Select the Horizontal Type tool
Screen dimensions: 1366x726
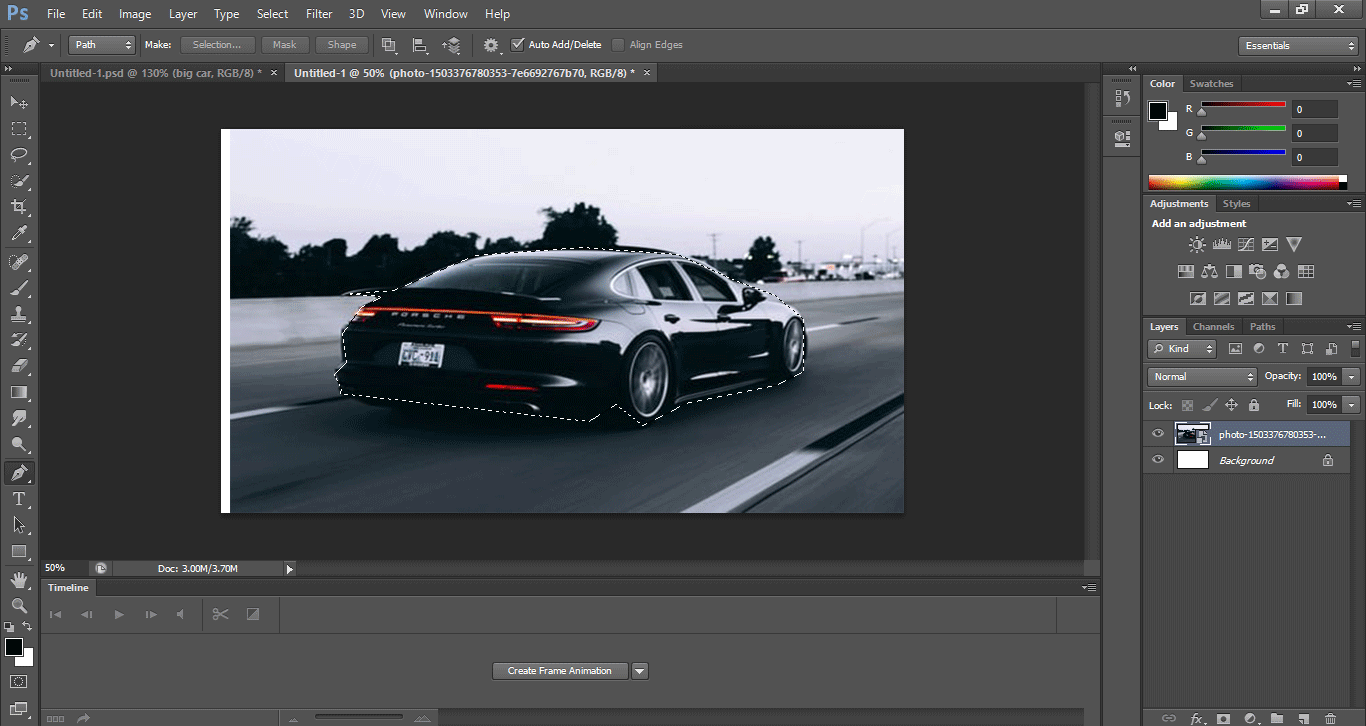click(x=18, y=499)
